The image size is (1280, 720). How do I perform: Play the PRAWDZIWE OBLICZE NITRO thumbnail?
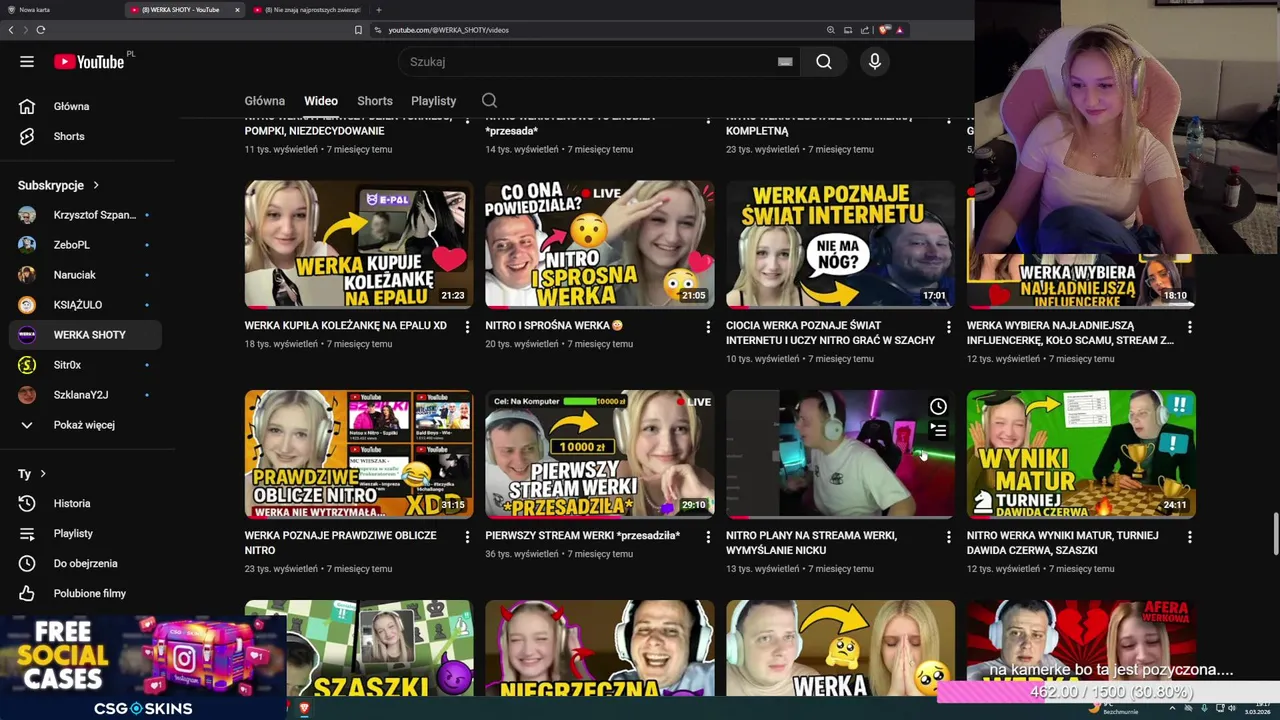[359, 454]
